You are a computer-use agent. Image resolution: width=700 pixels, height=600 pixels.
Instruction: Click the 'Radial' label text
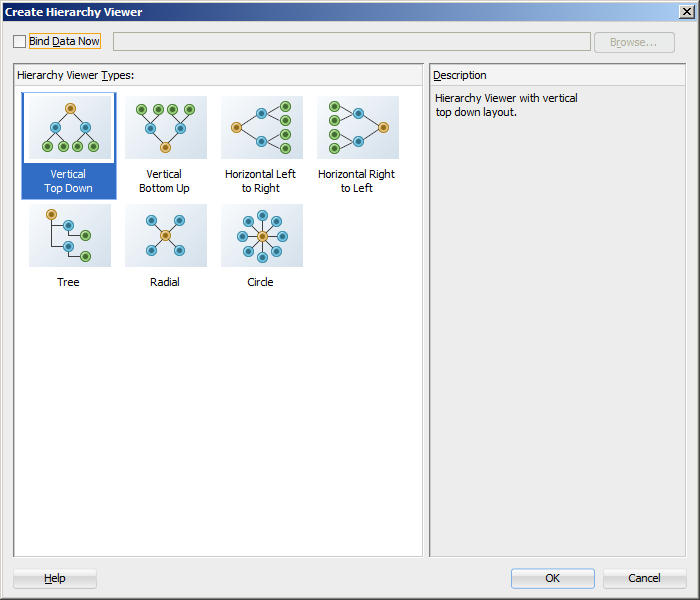tap(165, 282)
